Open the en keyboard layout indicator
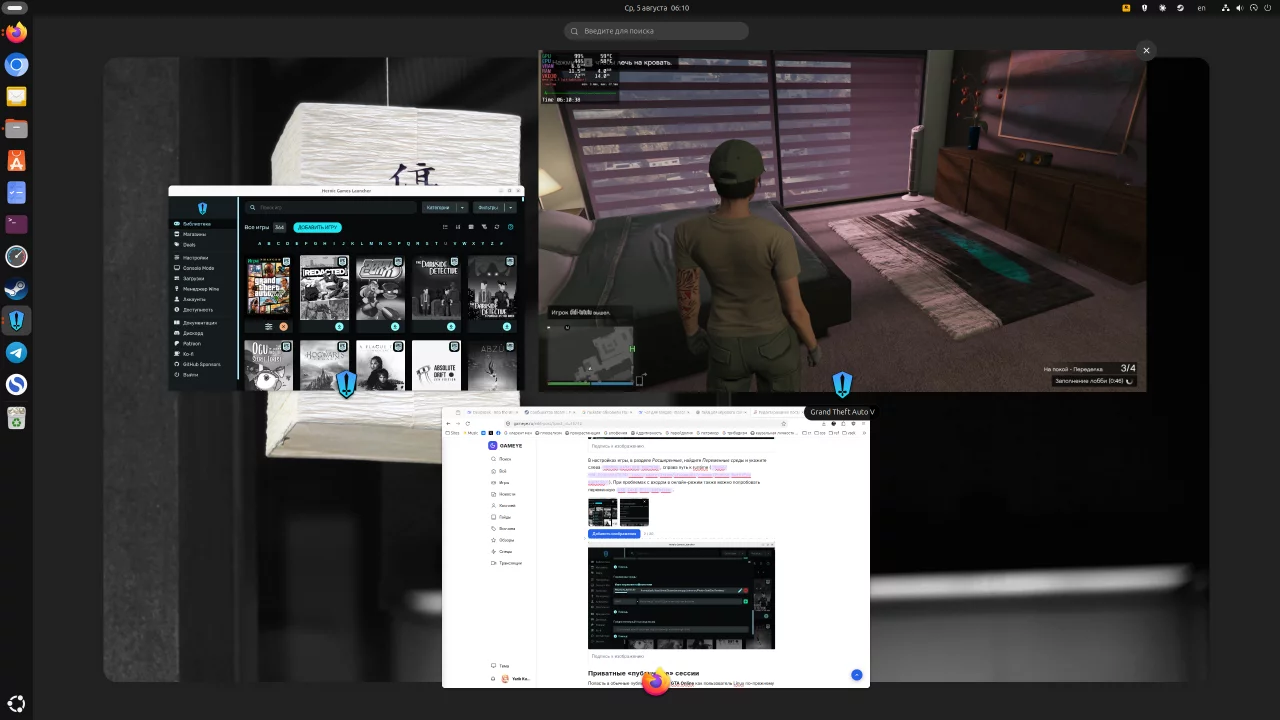 click(x=1201, y=8)
